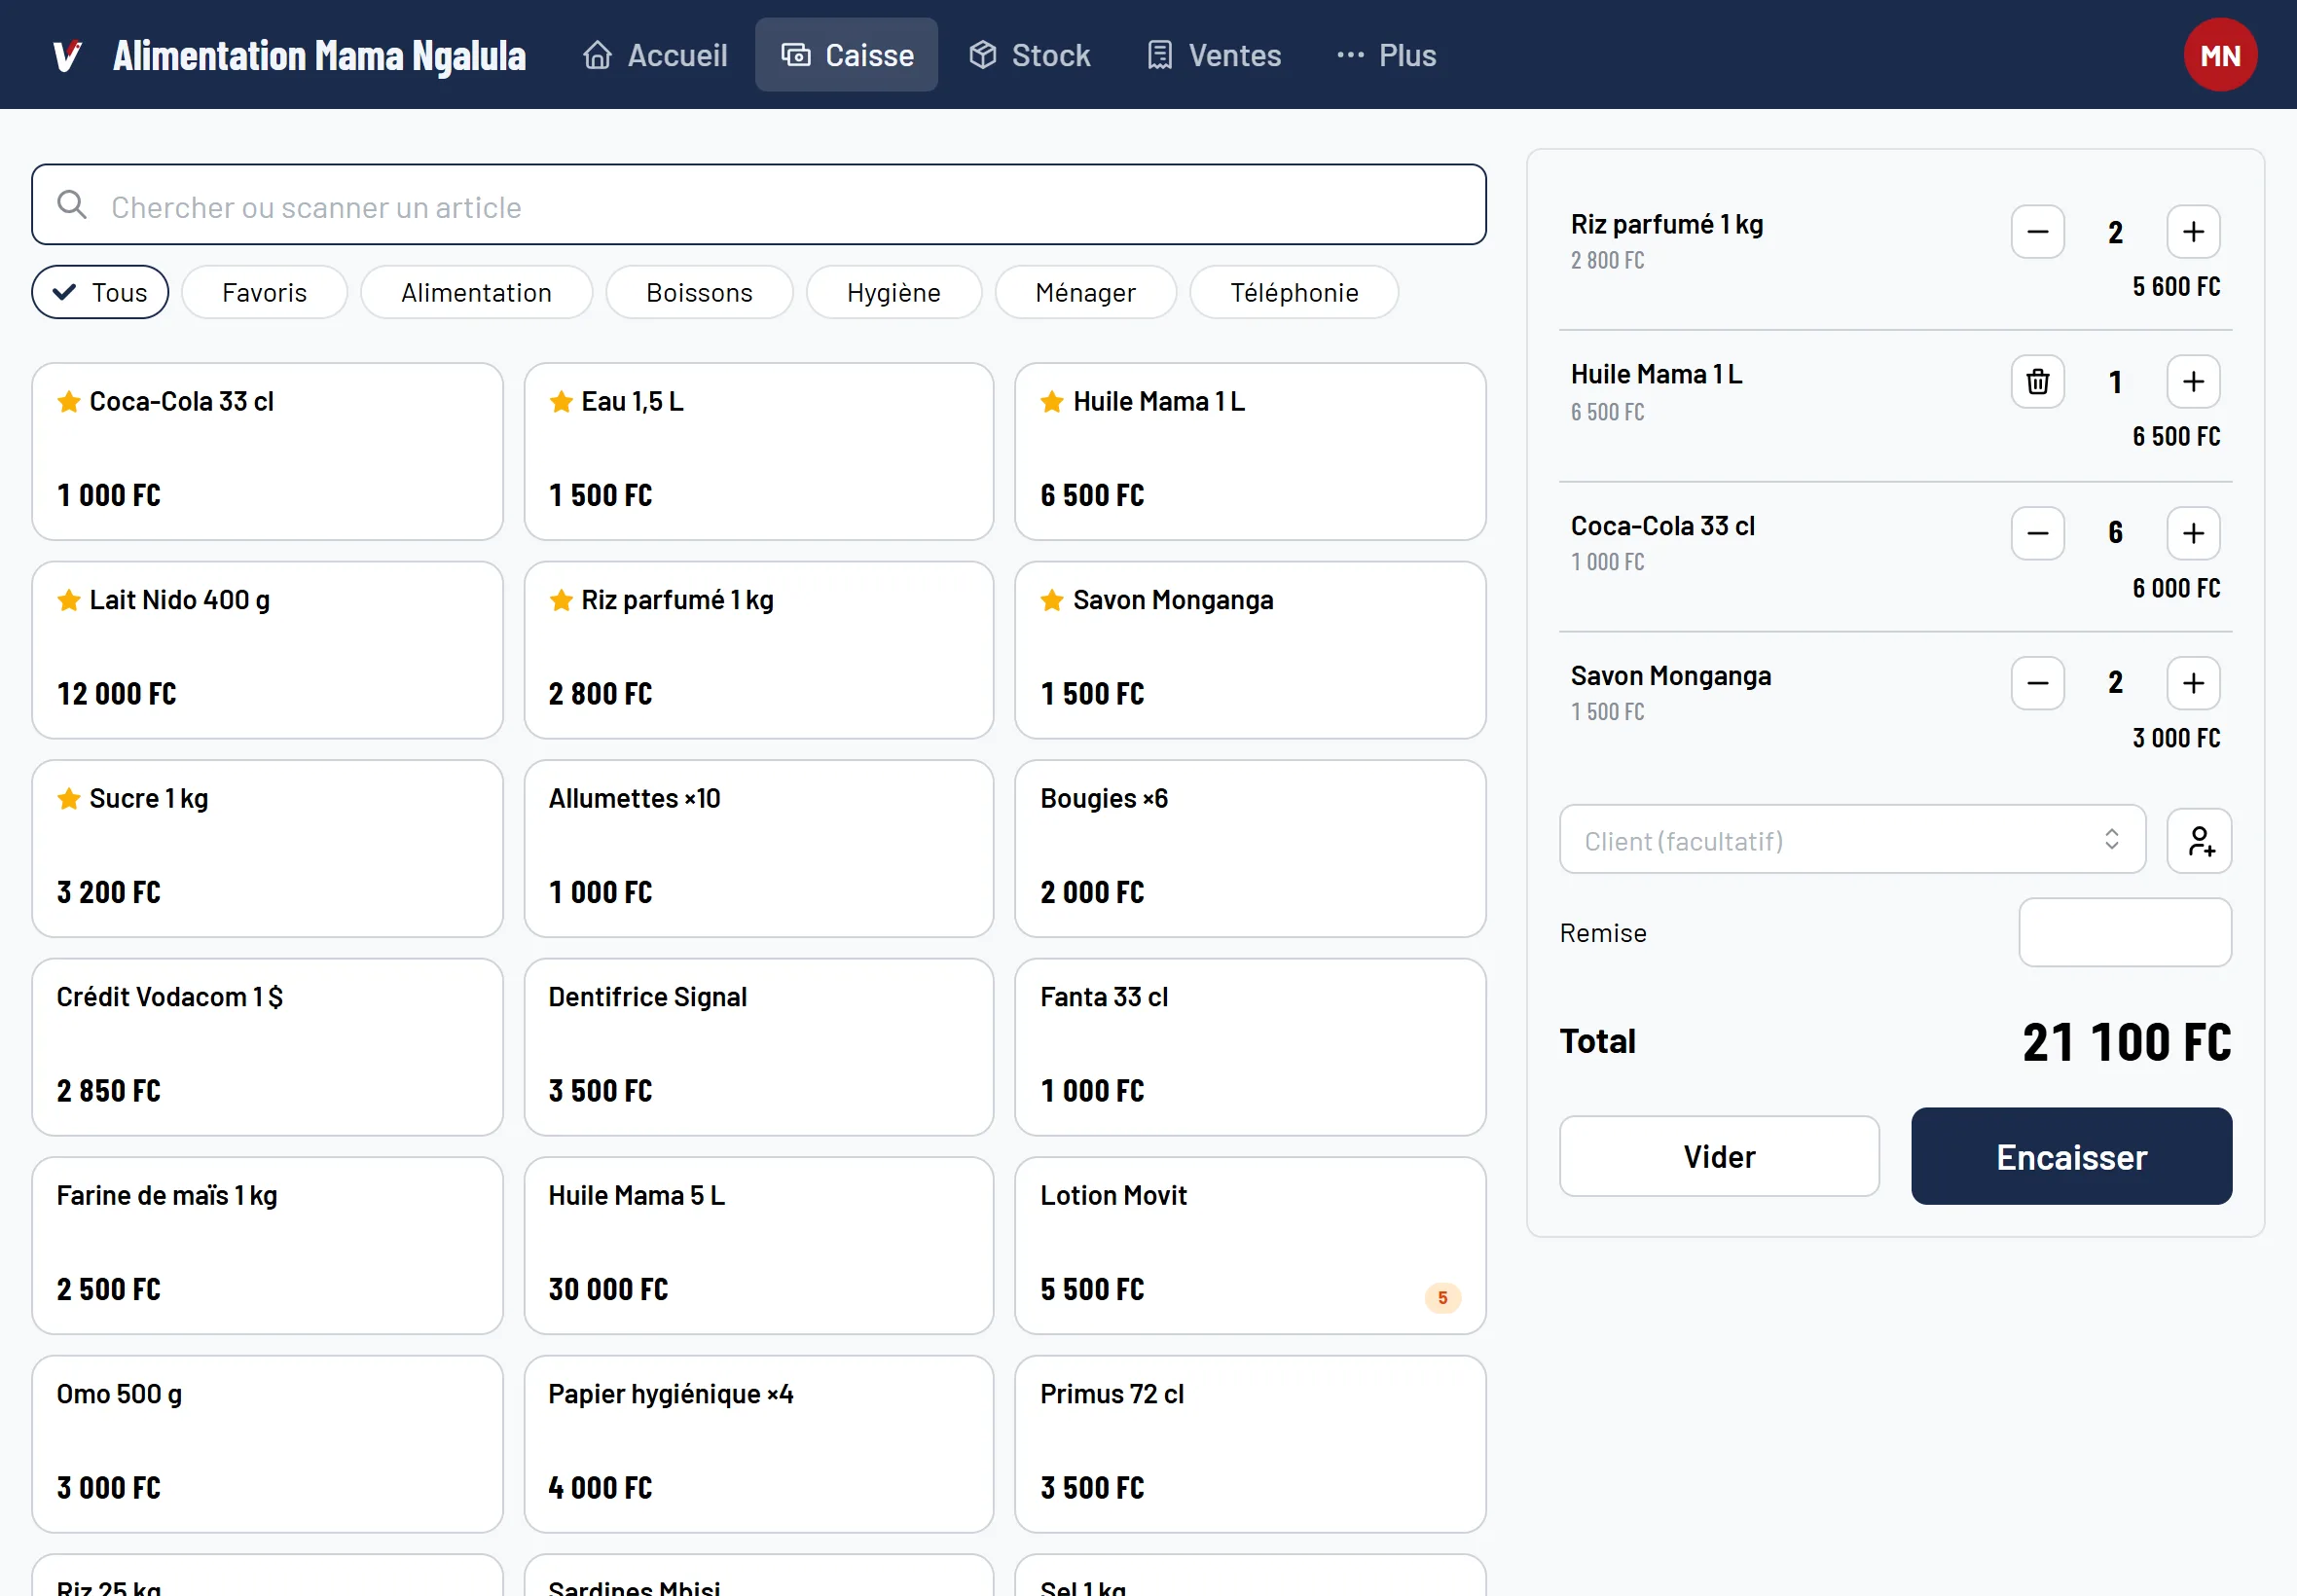The height and width of the screenshot is (1596, 2297).
Task: Select the Tous category filter
Action: (100, 292)
